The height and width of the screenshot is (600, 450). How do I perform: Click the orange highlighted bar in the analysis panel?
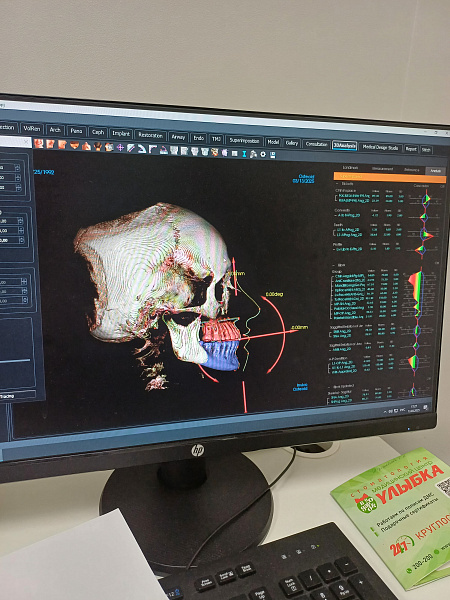coord(390,177)
